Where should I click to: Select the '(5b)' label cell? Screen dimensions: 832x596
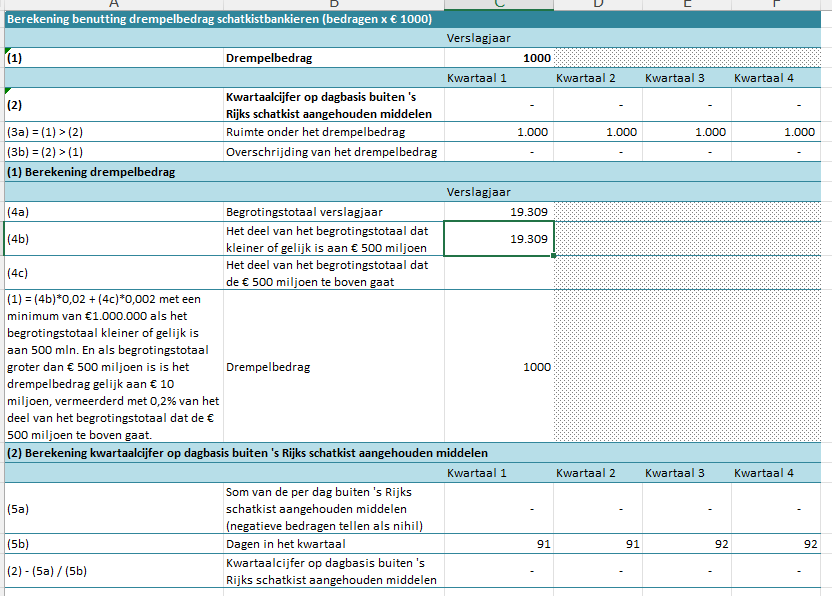point(114,544)
